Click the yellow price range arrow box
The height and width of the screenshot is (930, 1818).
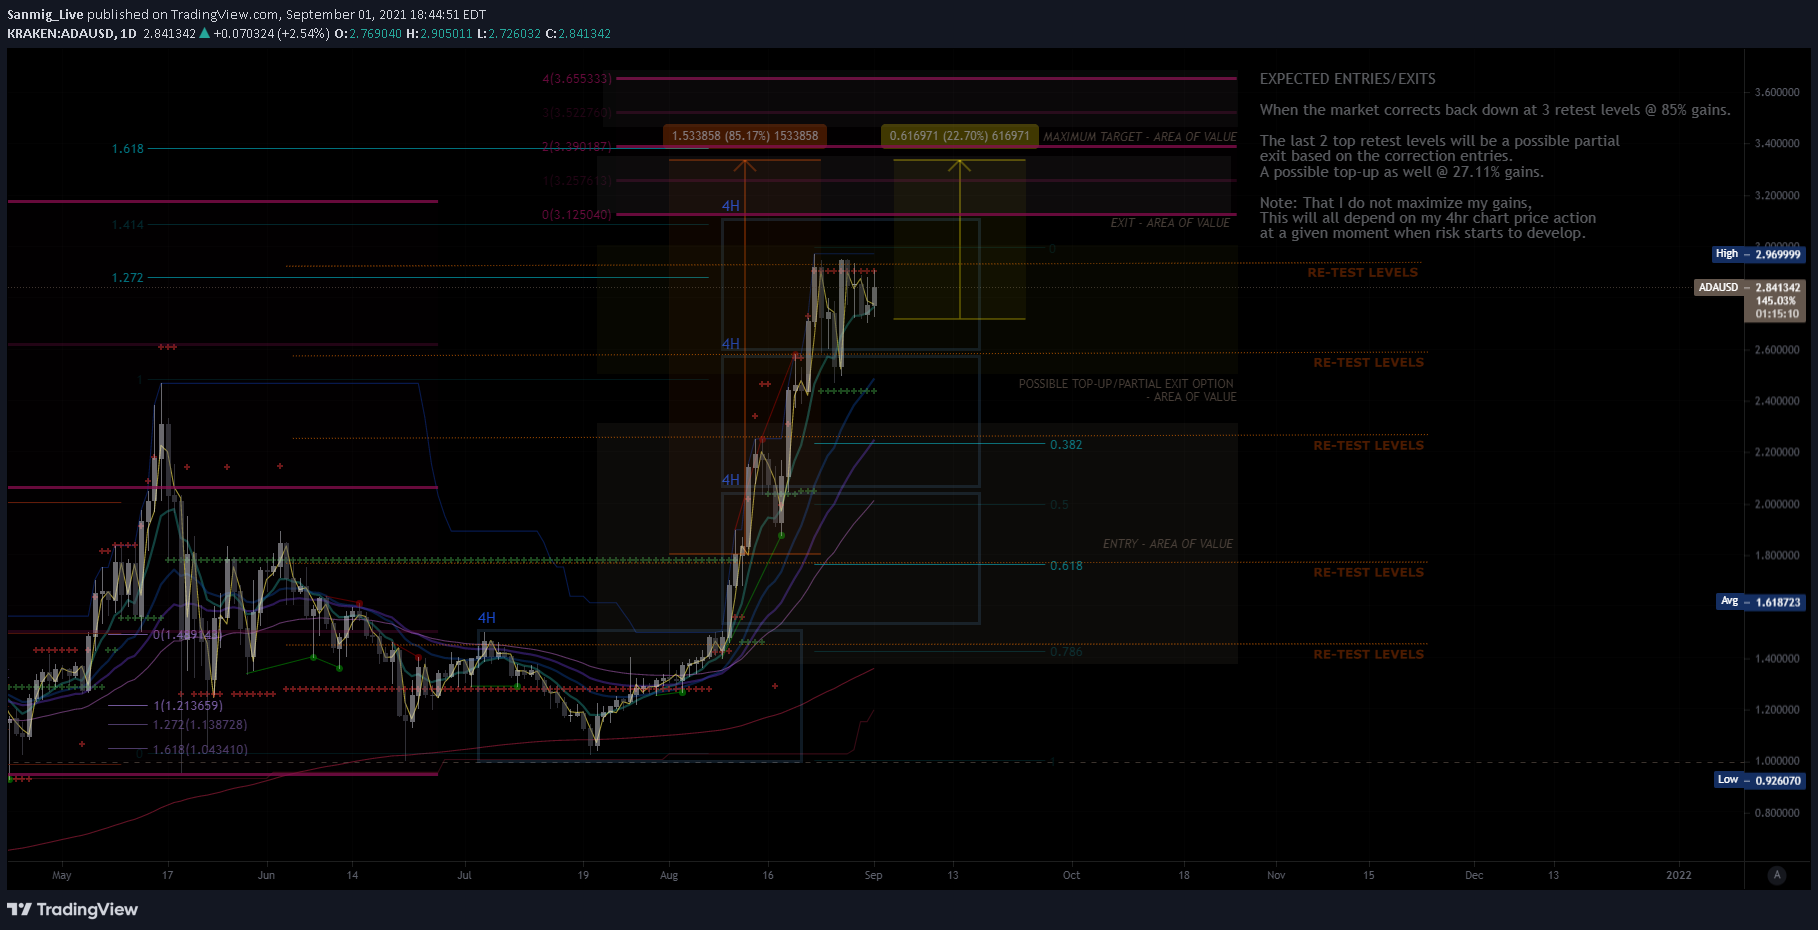point(959,239)
